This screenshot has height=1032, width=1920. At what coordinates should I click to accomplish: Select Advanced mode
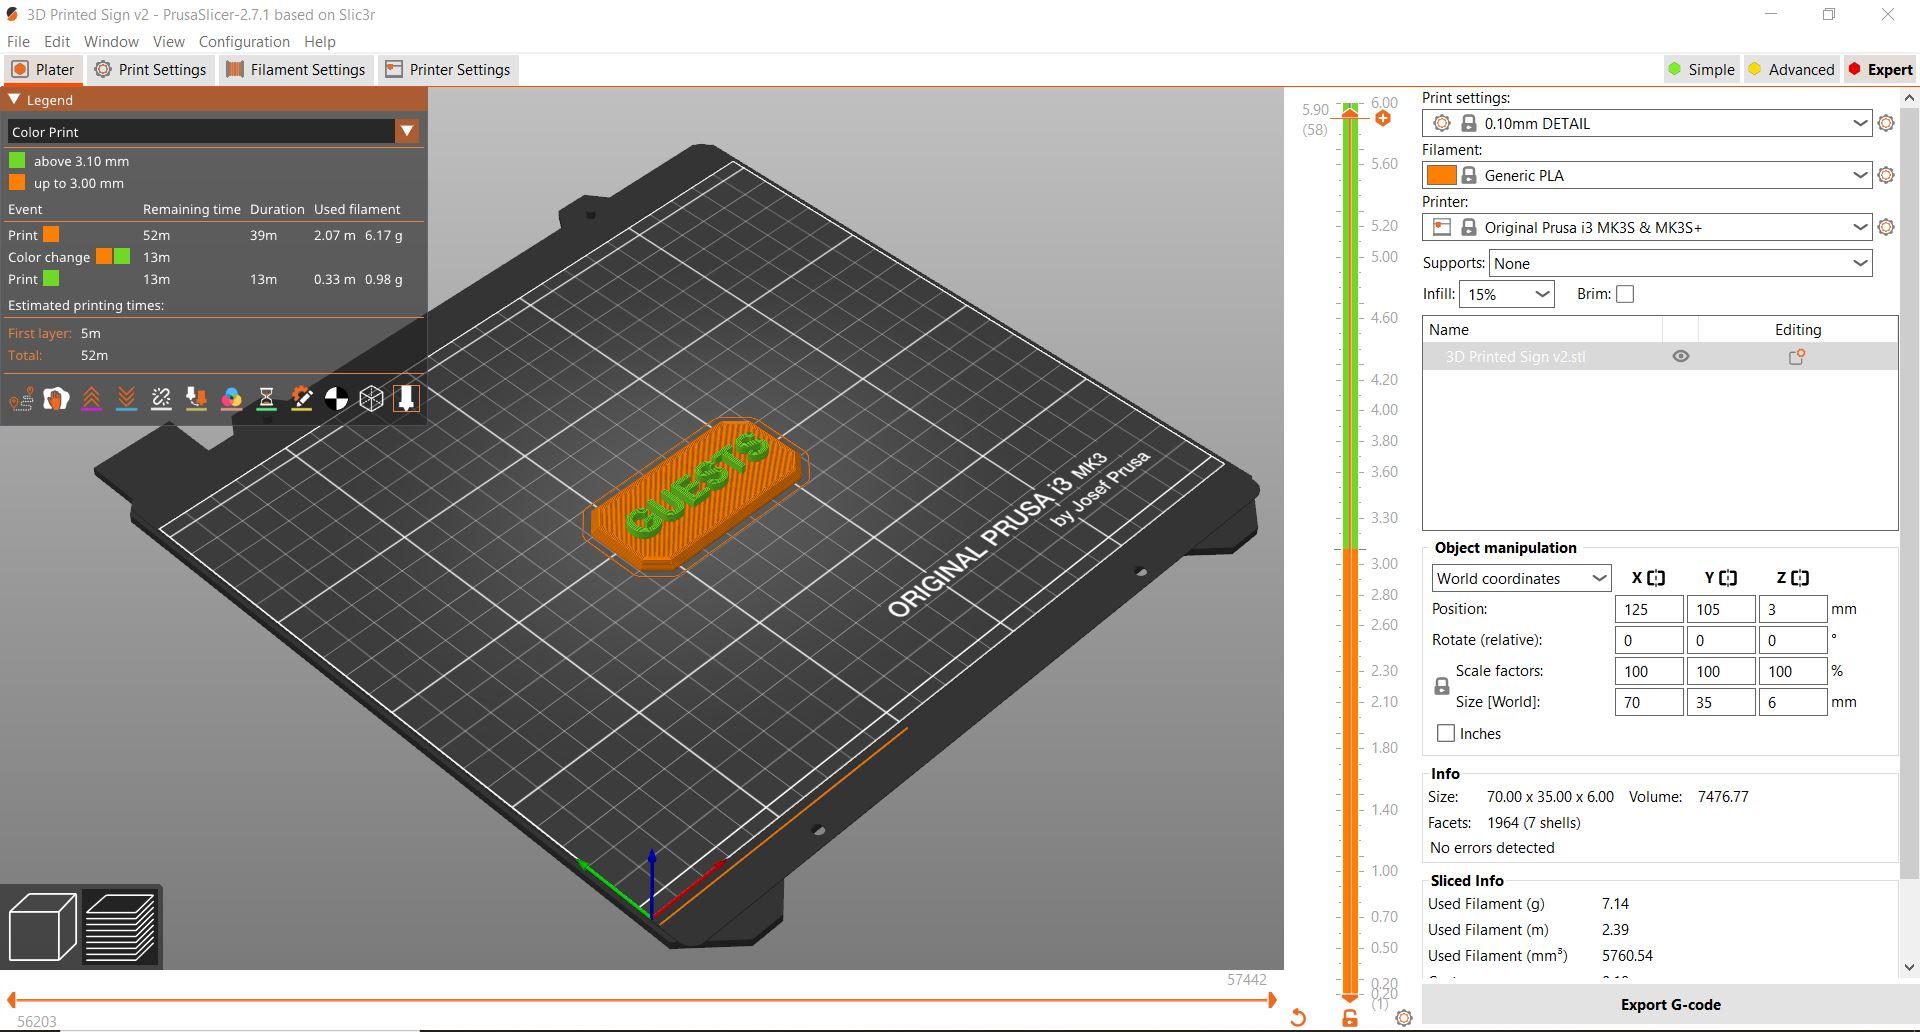(x=1791, y=69)
